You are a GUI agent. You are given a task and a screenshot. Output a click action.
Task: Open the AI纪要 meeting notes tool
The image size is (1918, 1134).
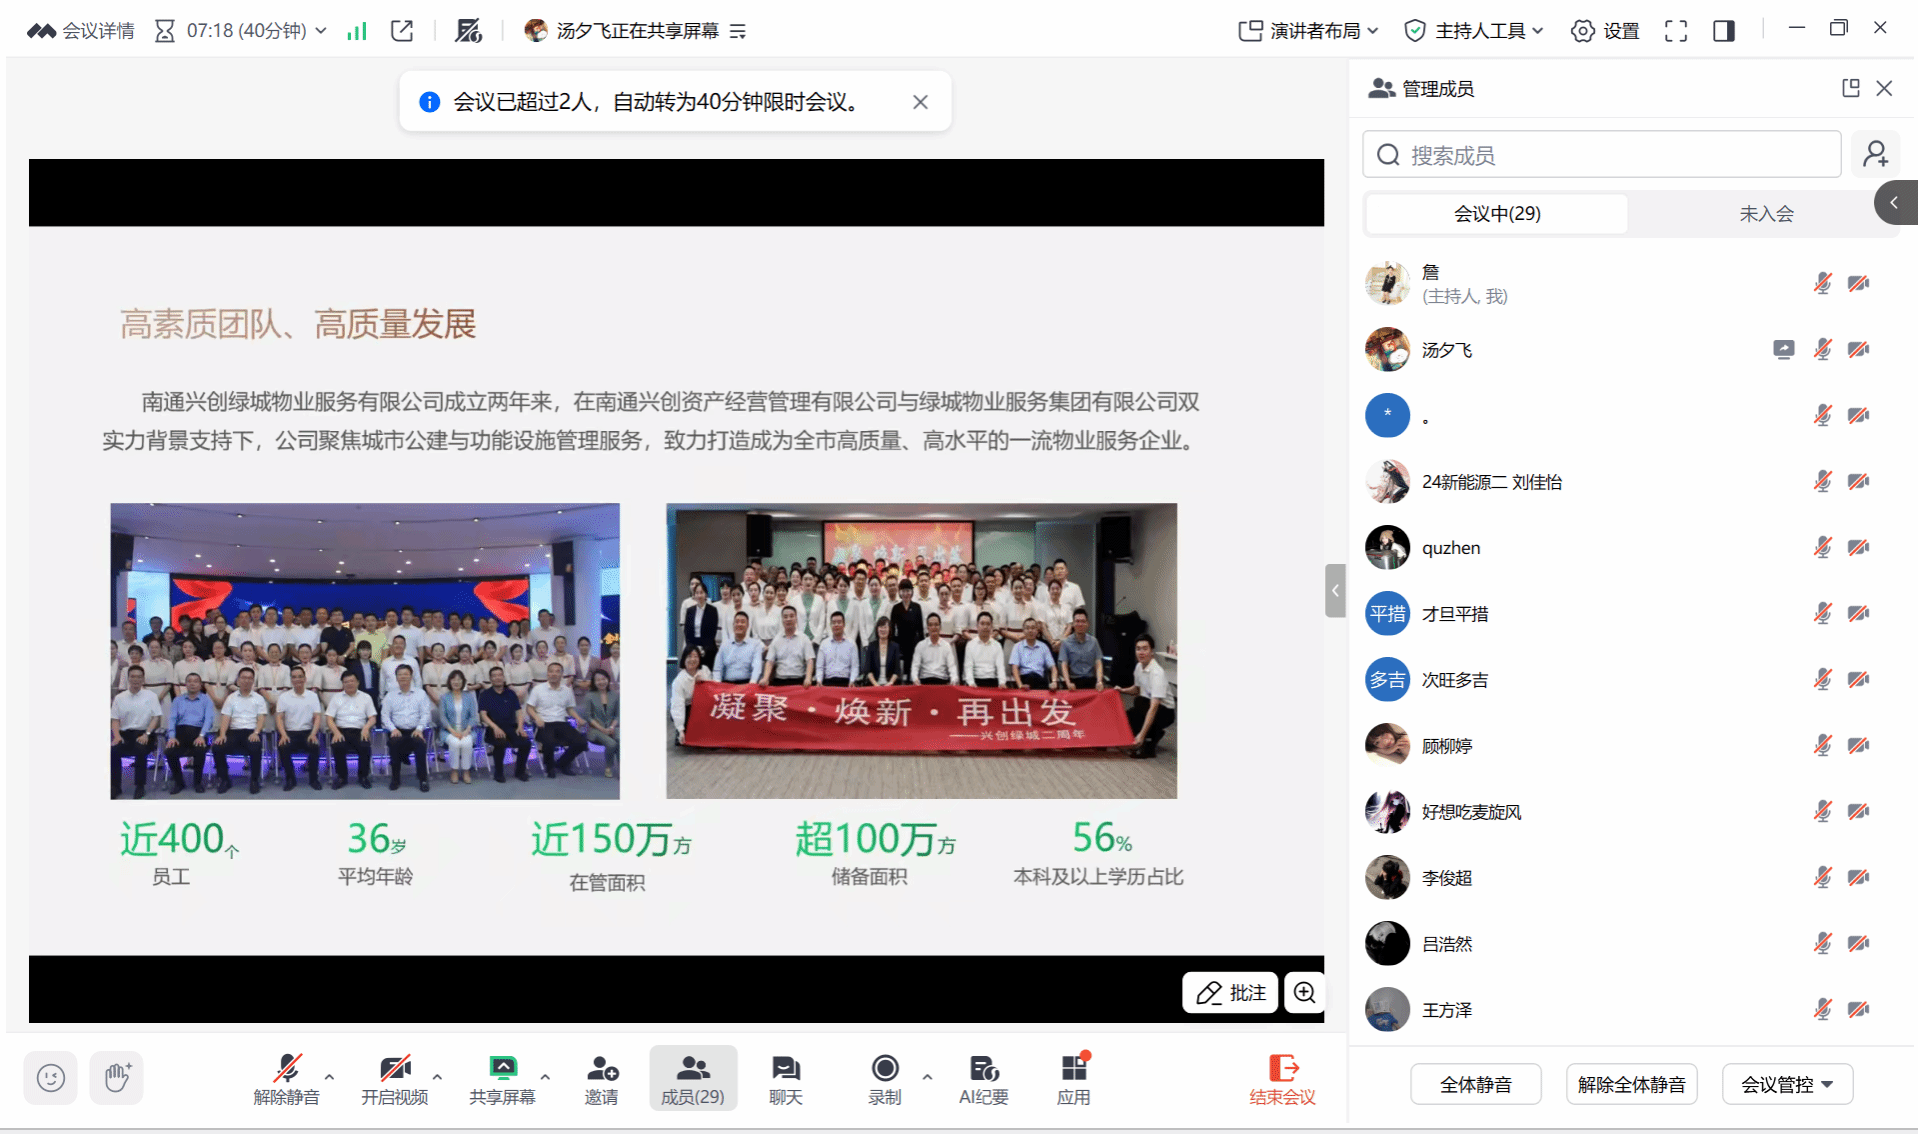tap(983, 1079)
